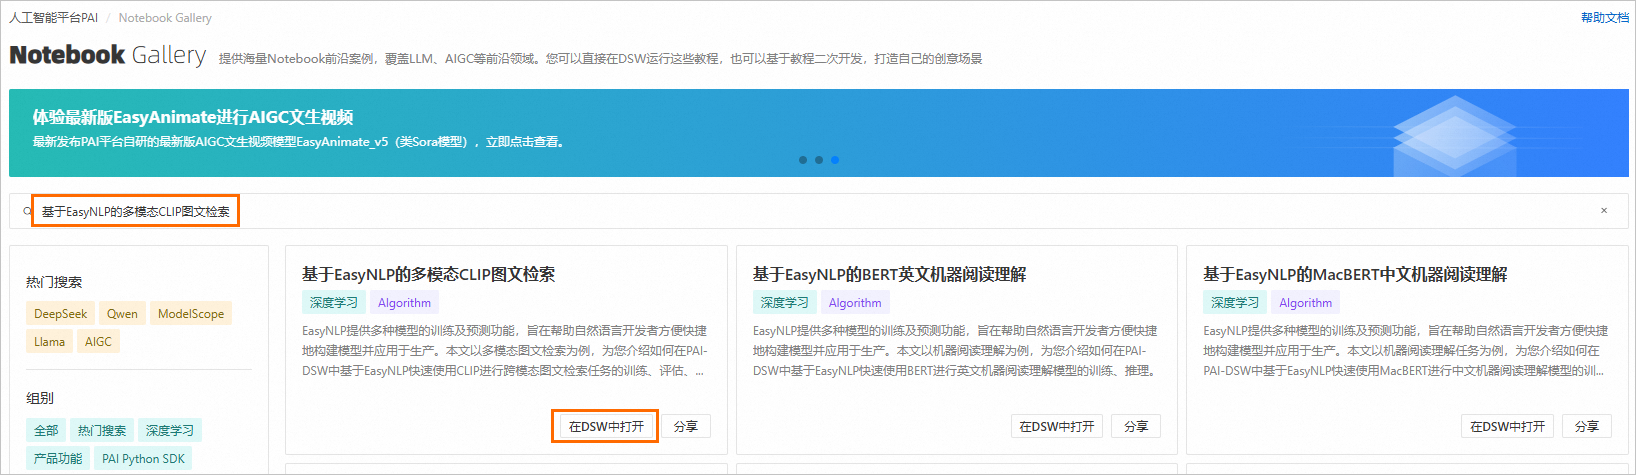
Task: Click 深度学习 tag on MacBERT中文 card
Action: (1235, 302)
